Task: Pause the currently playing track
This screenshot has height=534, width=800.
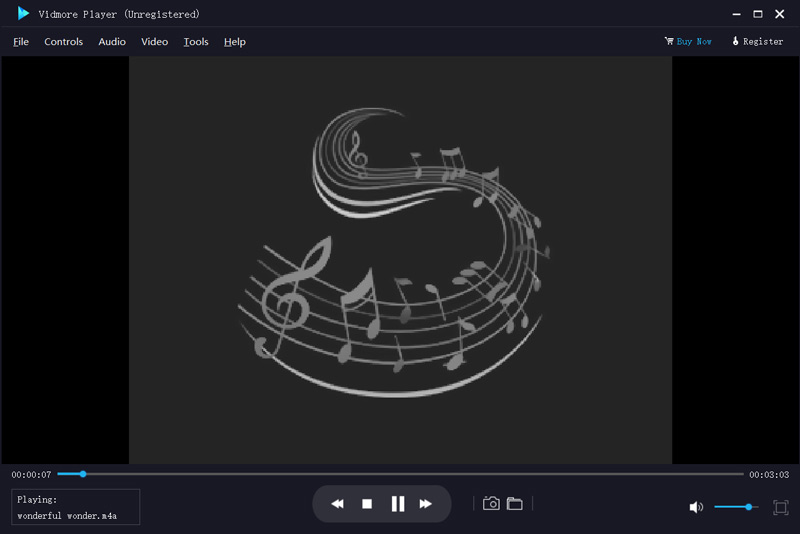Action: [x=397, y=504]
